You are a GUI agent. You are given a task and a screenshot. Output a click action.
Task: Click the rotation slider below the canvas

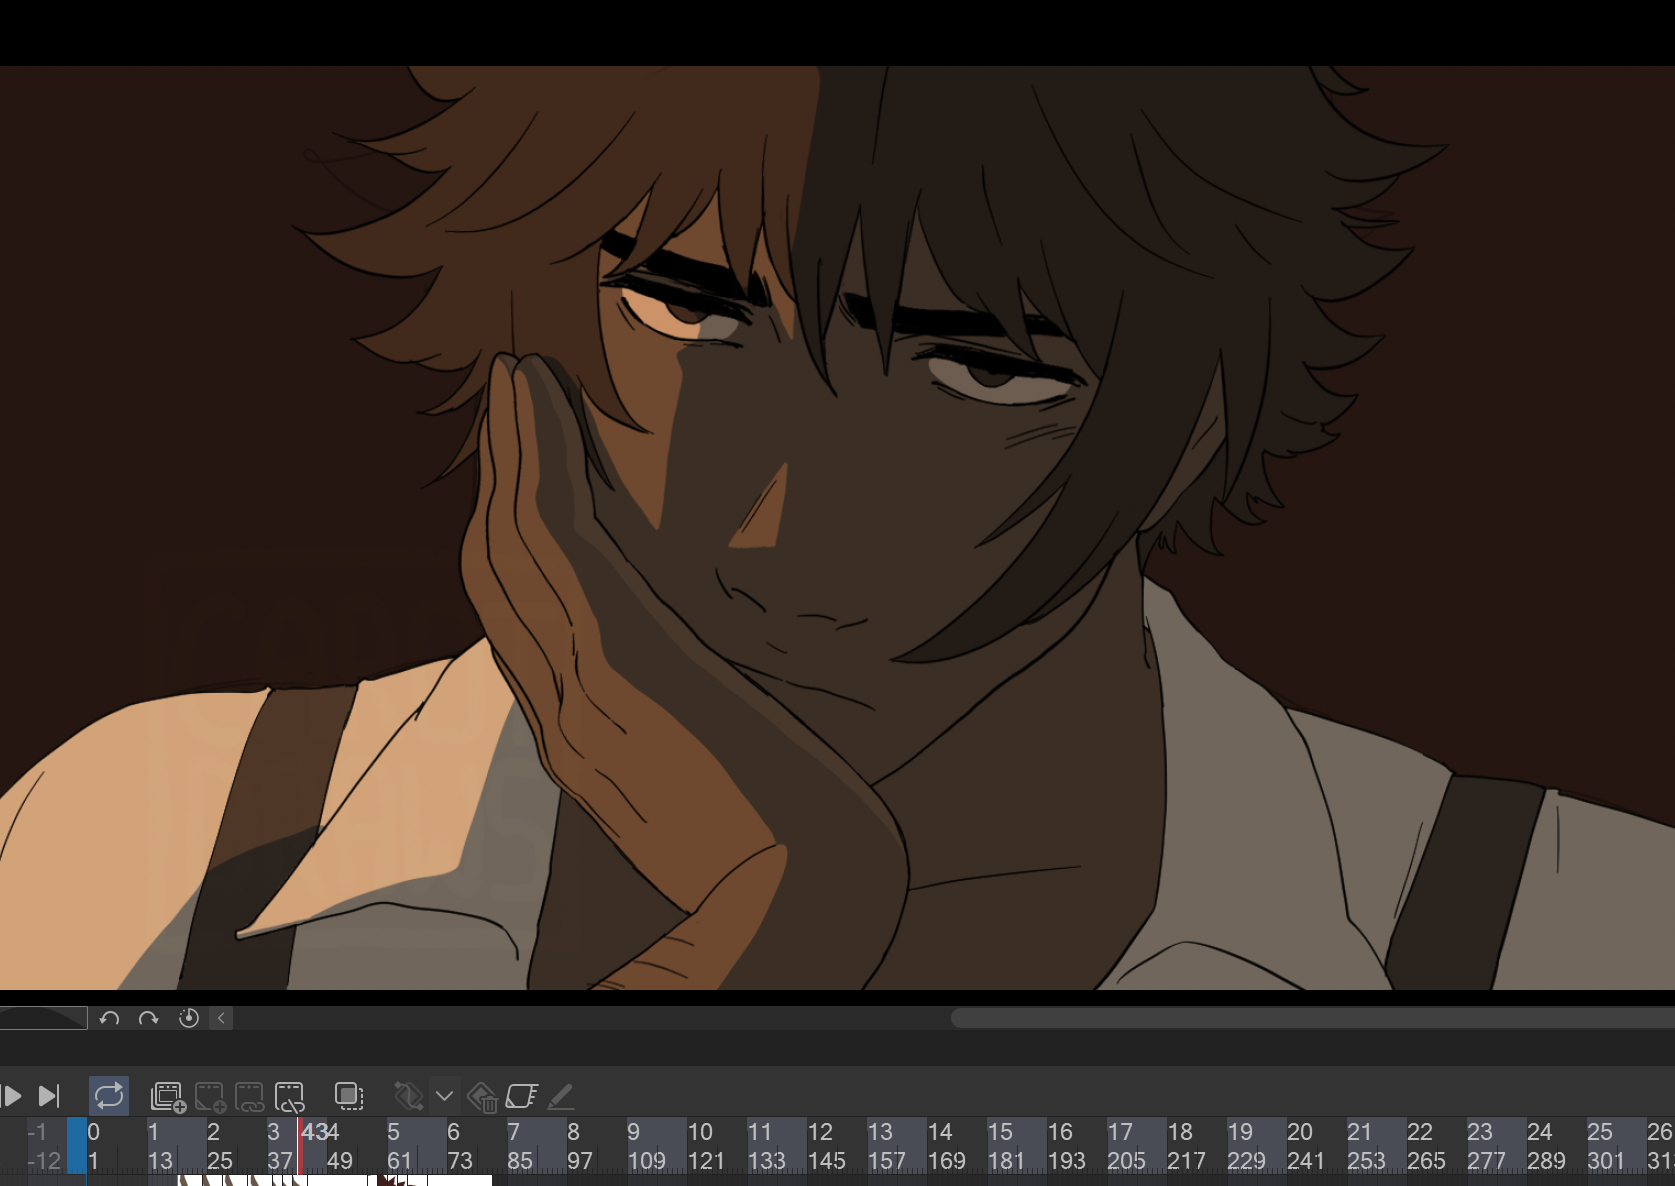[43, 1018]
